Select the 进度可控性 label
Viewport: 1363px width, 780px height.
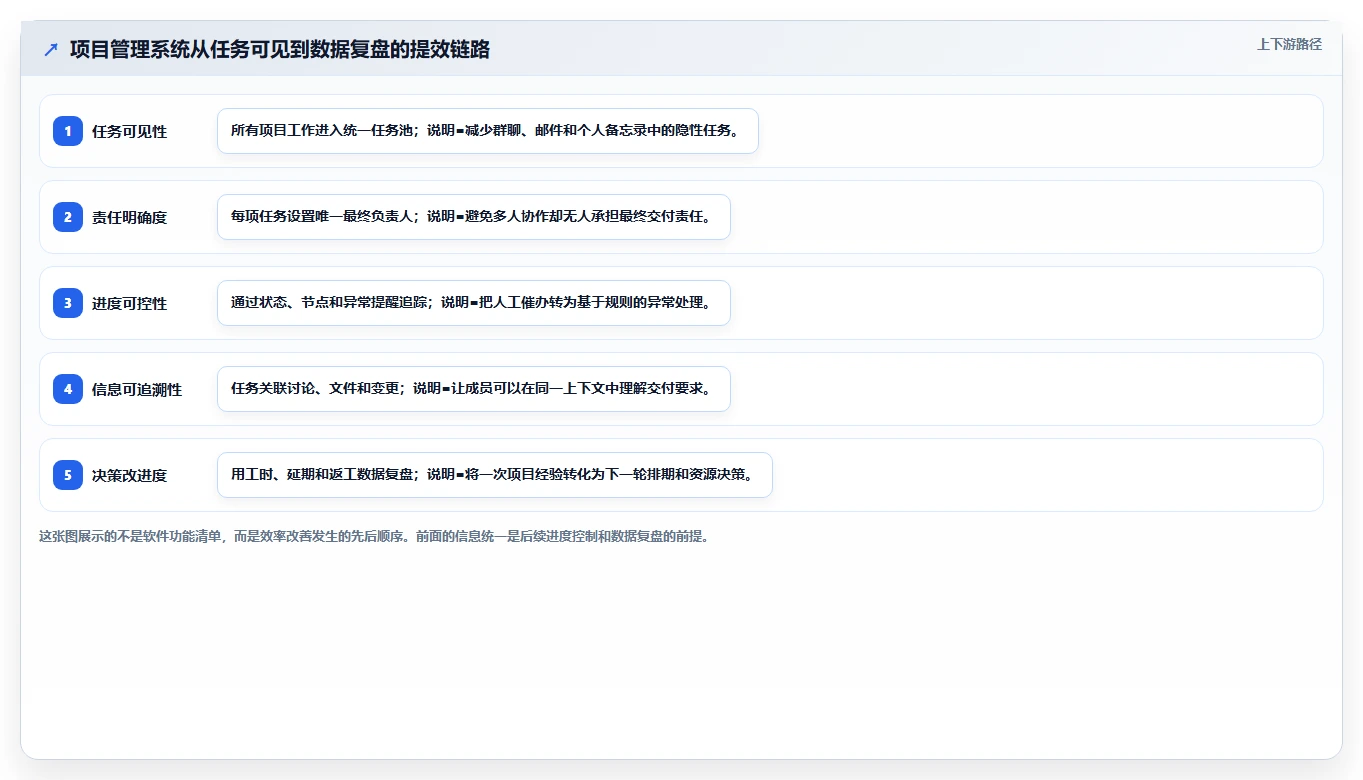coord(129,303)
